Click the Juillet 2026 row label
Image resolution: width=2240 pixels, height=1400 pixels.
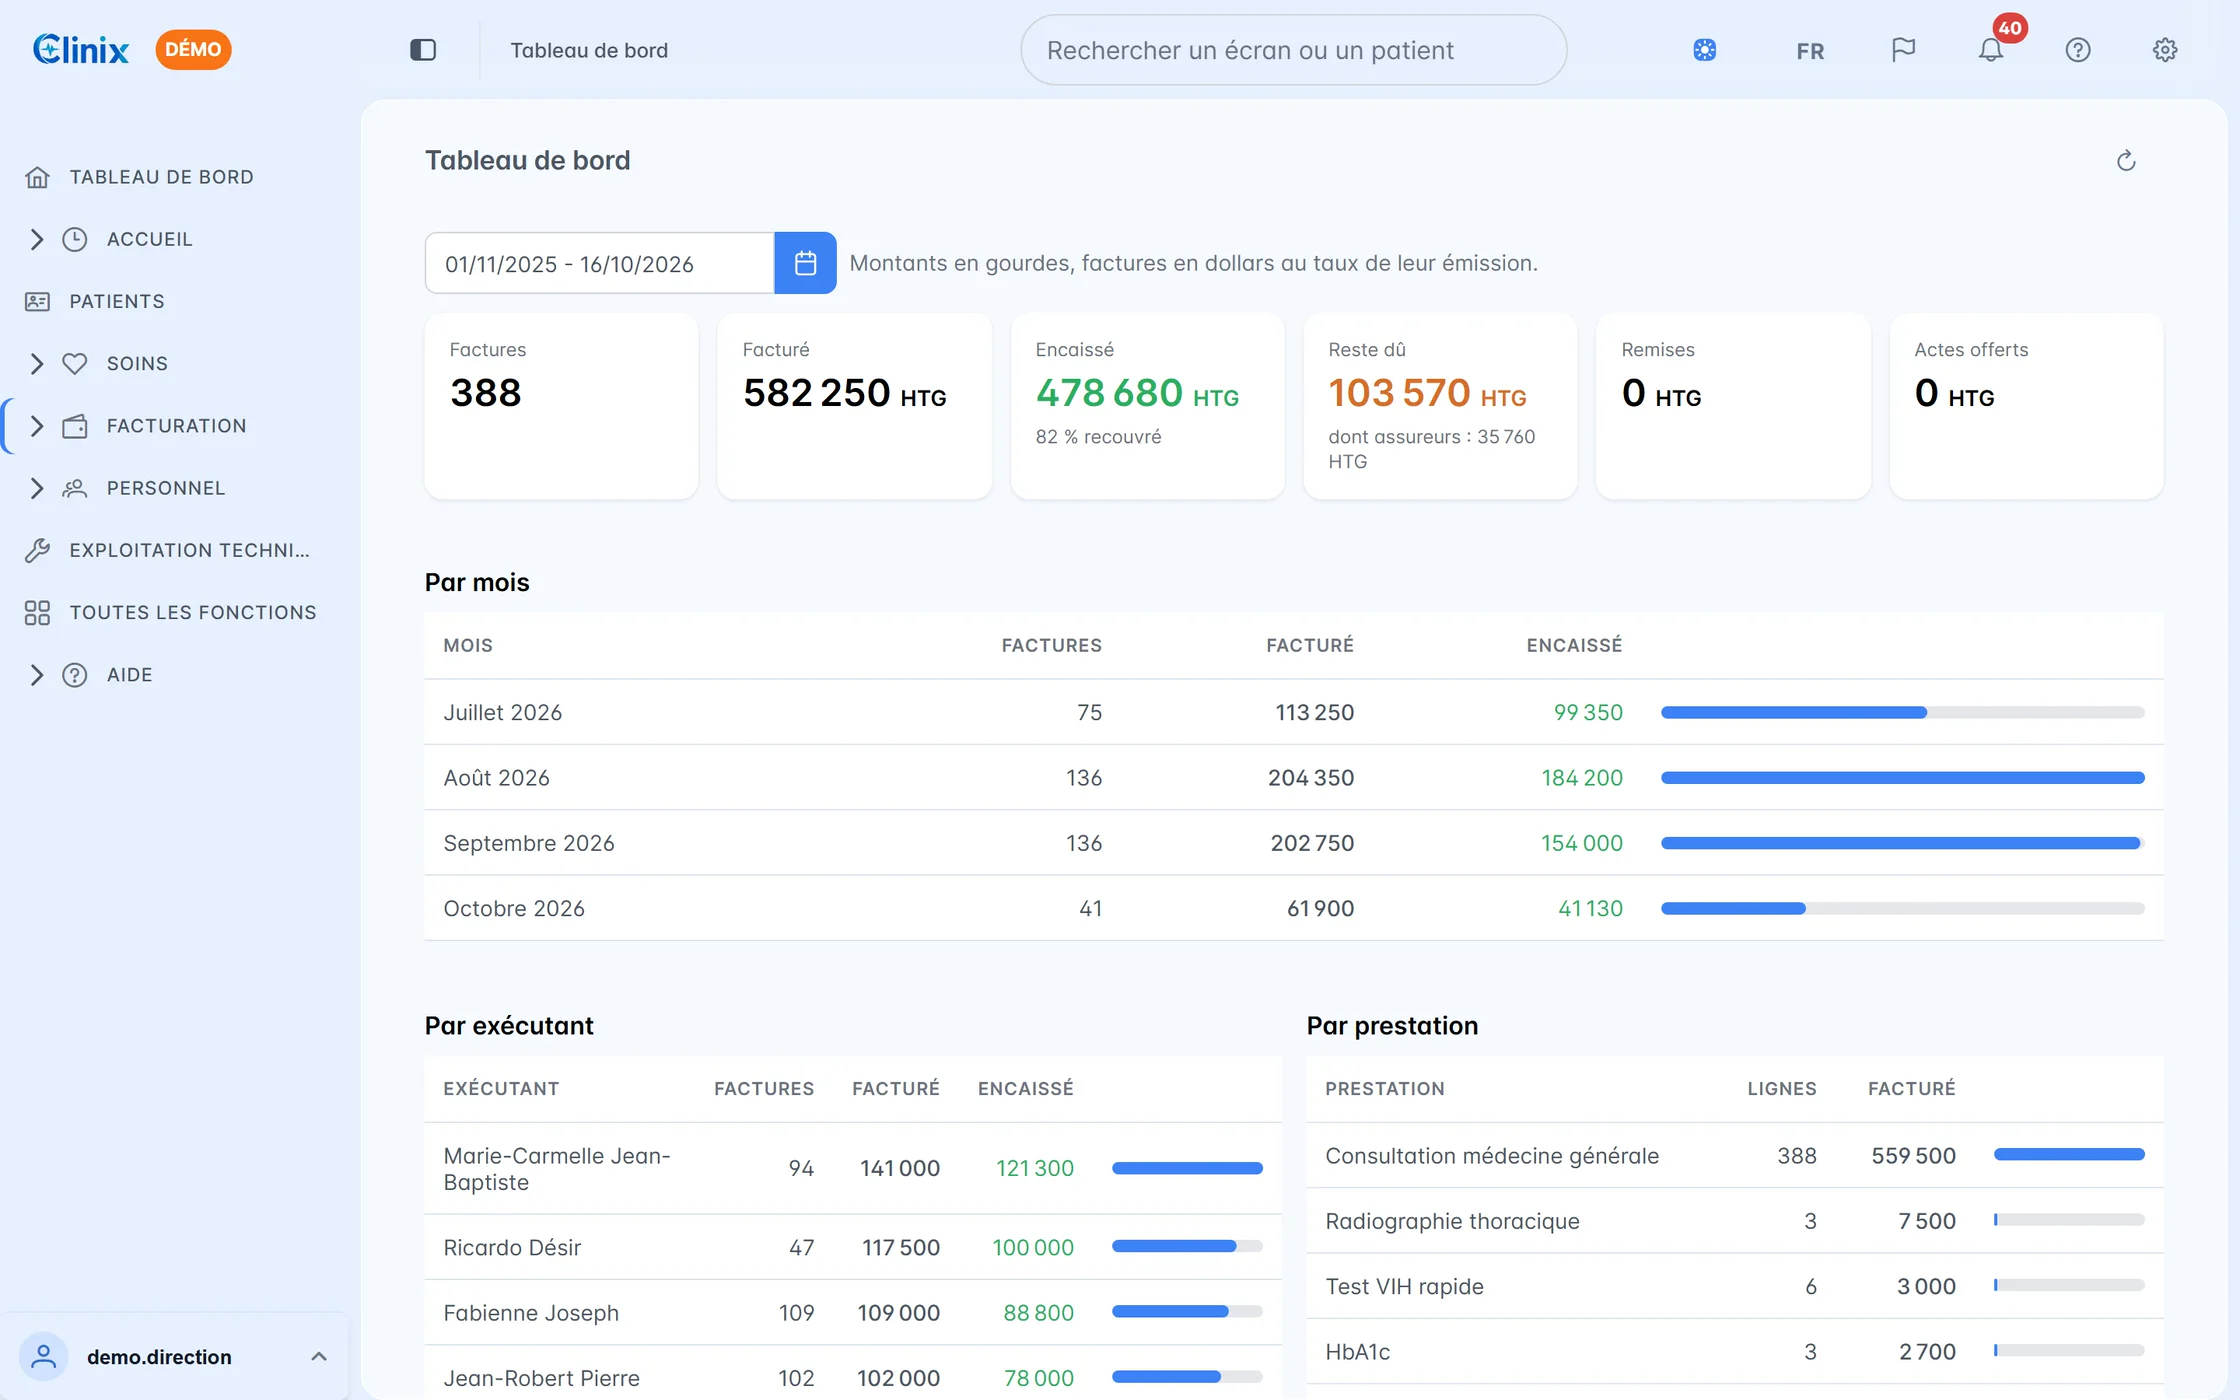(502, 713)
